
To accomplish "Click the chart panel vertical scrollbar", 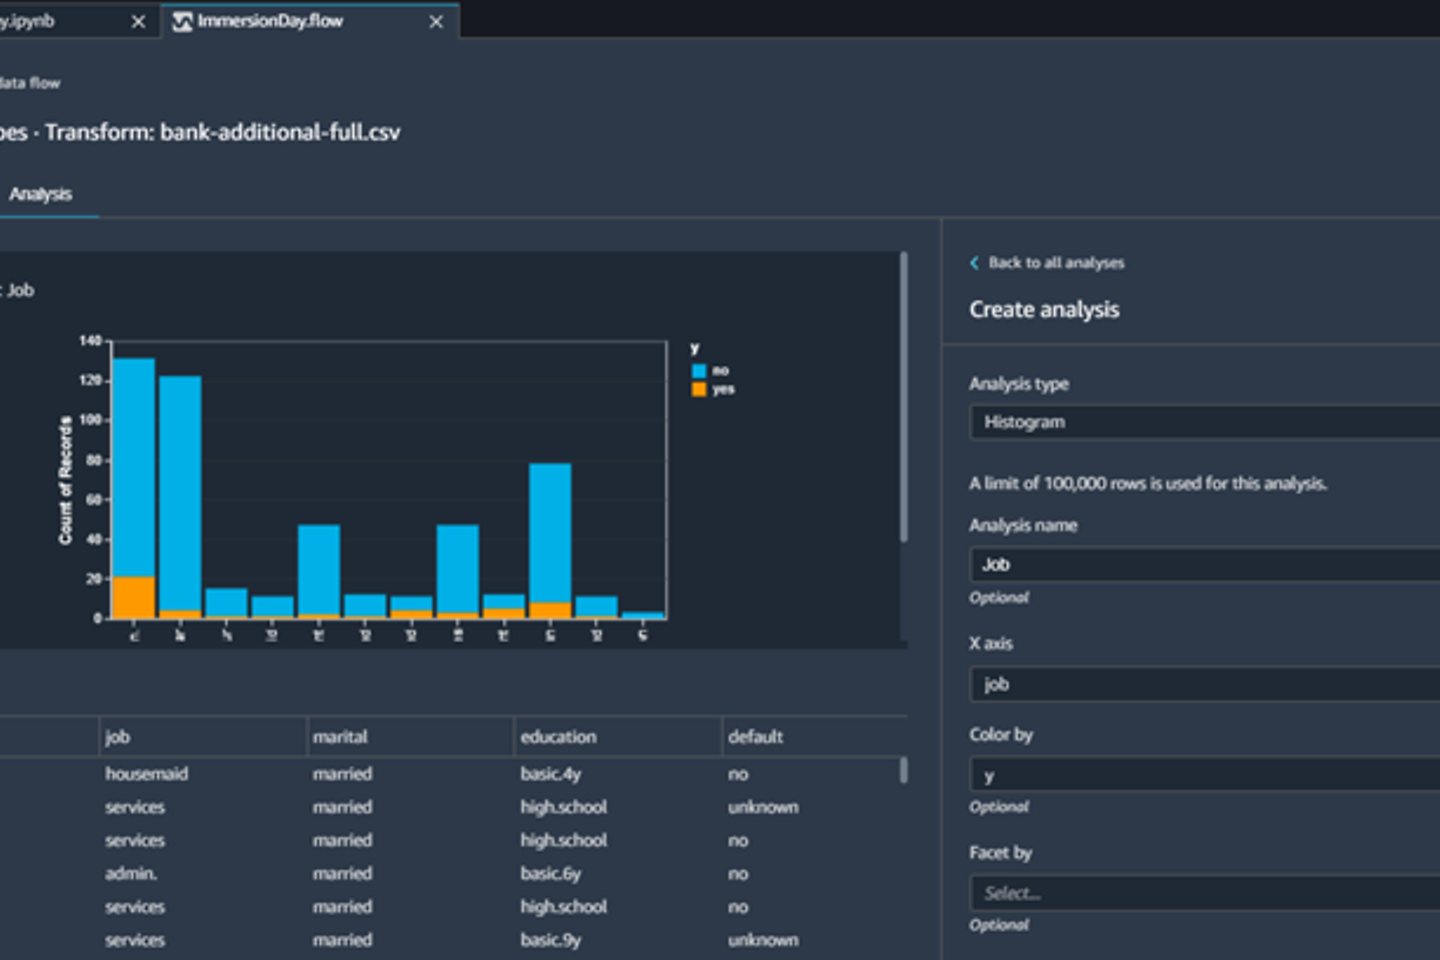I will (x=904, y=397).
